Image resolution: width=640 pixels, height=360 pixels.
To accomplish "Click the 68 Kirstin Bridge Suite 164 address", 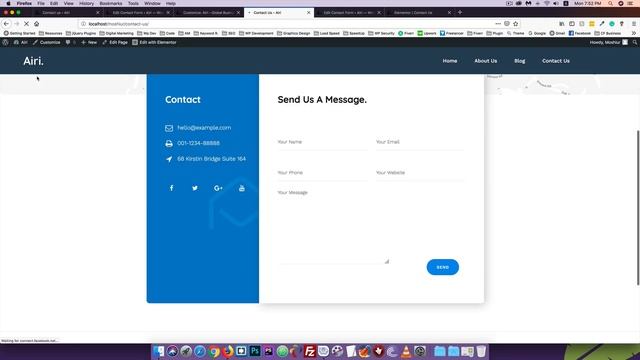I will click(x=211, y=159).
